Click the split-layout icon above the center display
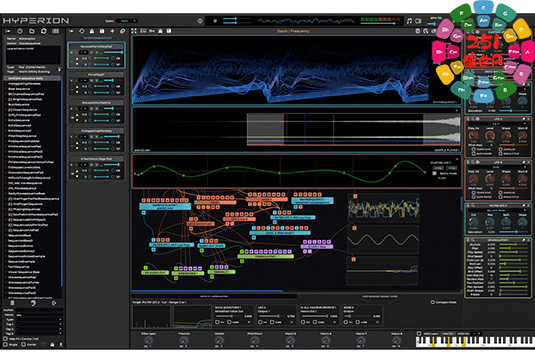Viewport: 535px width, 363px height. (143, 31)
